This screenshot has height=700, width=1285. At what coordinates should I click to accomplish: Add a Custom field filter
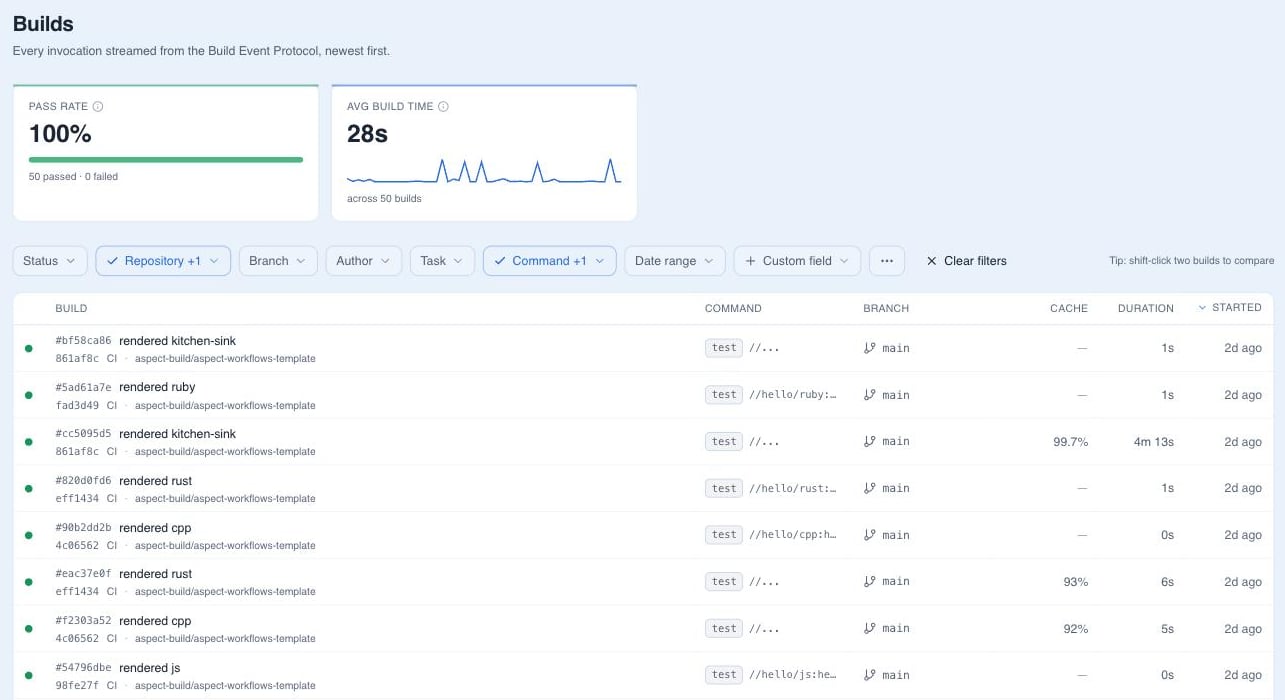pos(797,261)
